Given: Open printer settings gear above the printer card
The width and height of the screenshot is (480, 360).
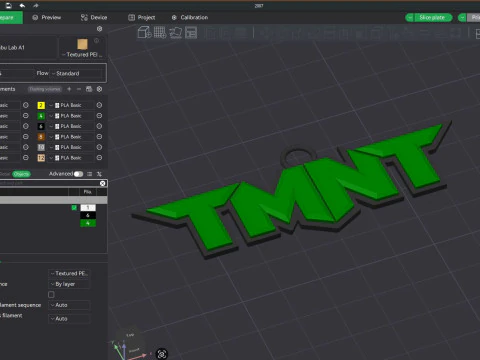Looking at the screenshot, I should point(99,29).
